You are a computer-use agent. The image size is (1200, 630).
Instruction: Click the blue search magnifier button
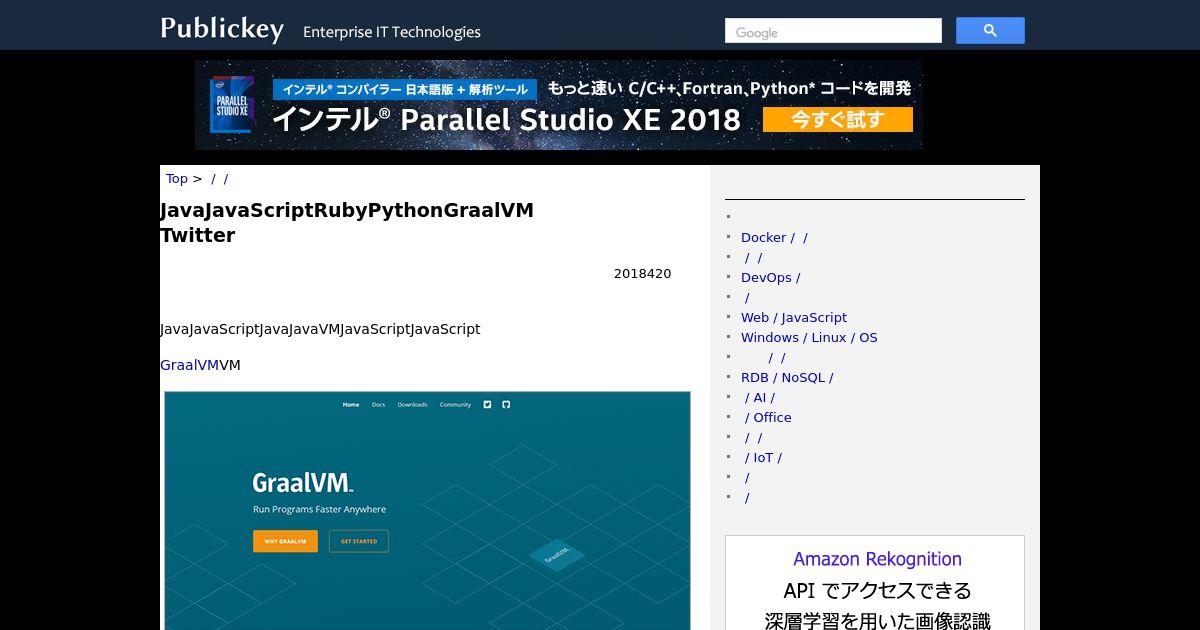(990, 31)
